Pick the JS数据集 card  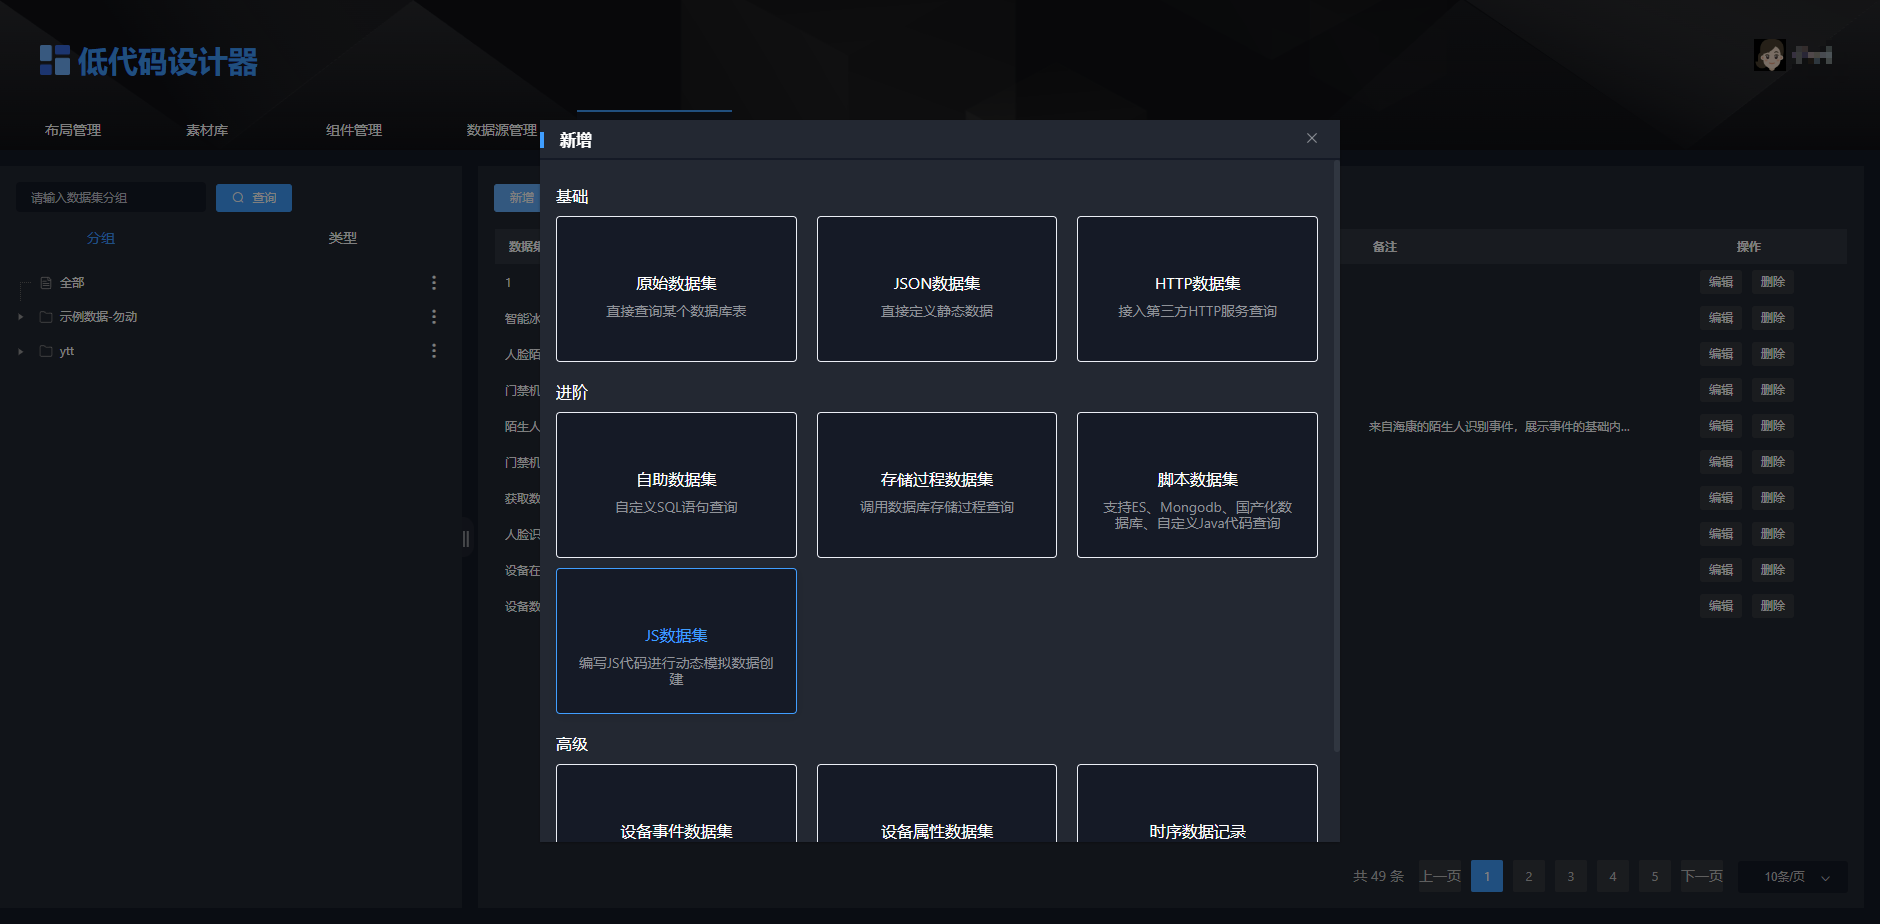676,641
